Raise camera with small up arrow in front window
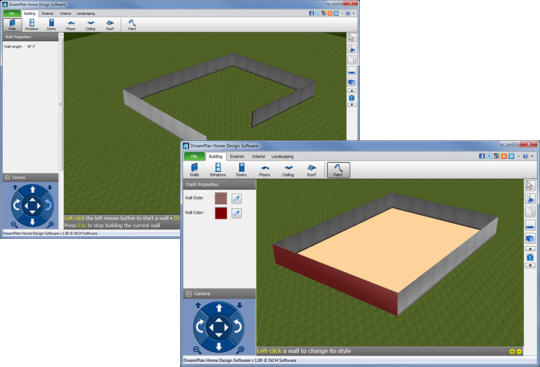 [198, 305]
